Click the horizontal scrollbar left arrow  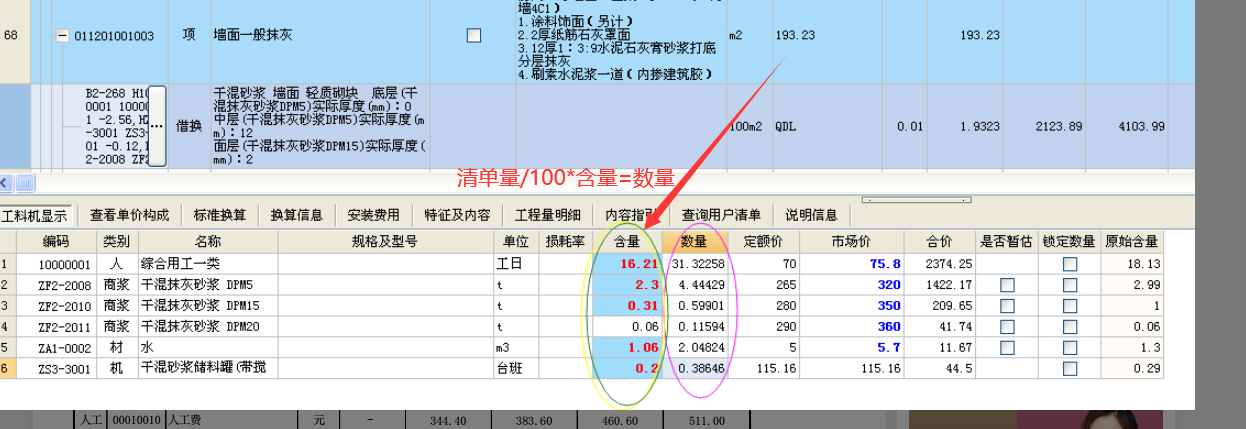coord(6,183)
